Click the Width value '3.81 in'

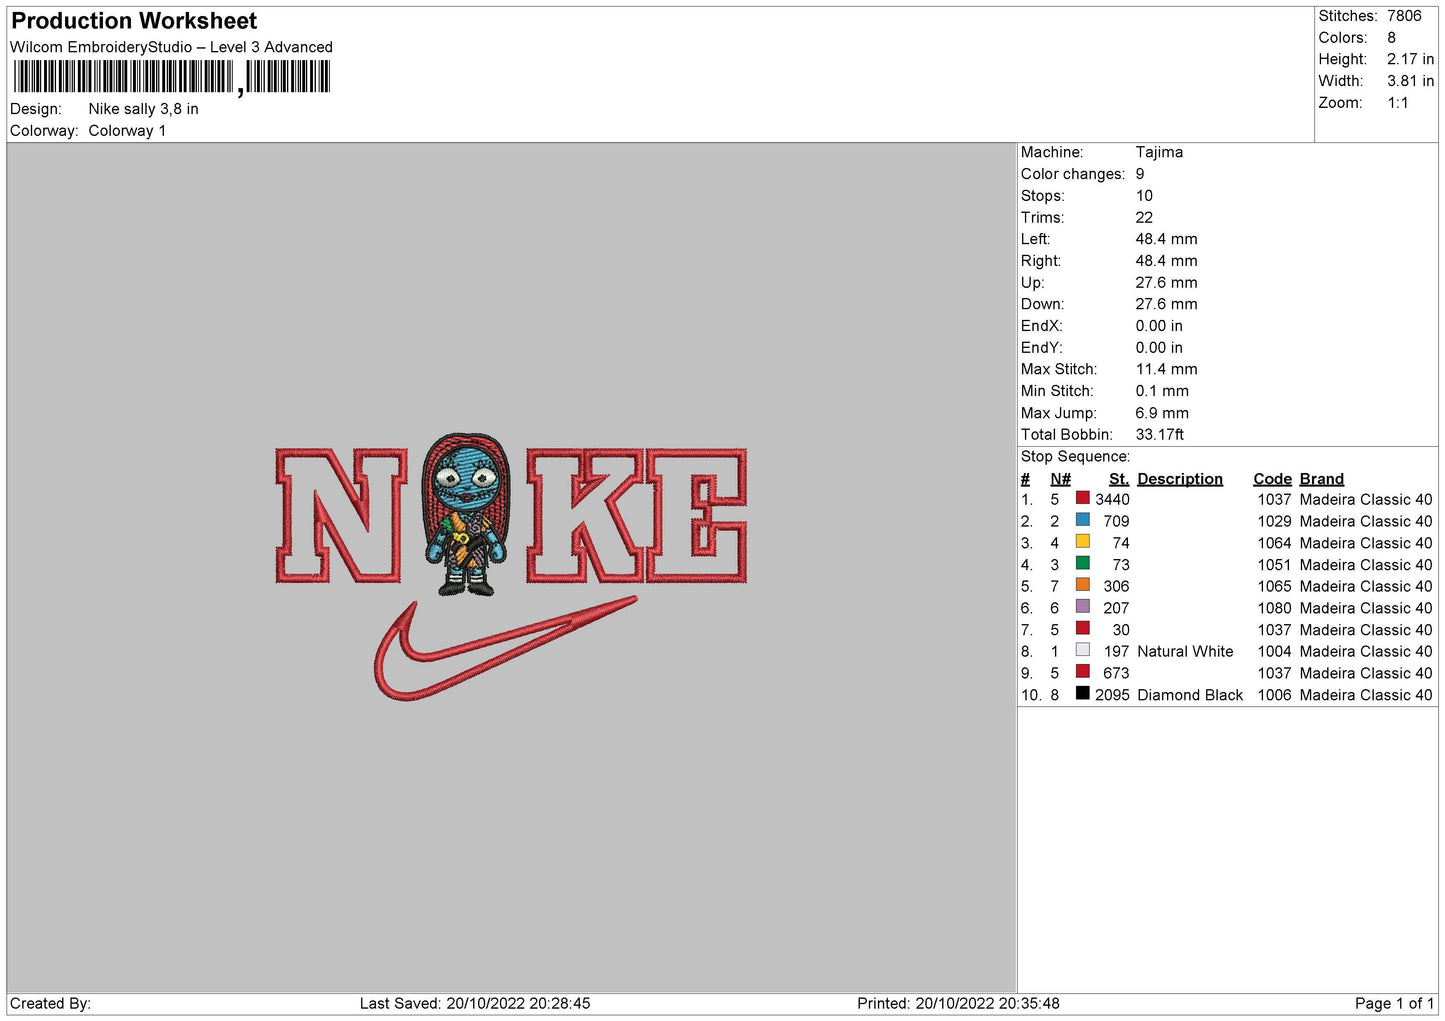pyautogui.click(x=1410, y=81)
